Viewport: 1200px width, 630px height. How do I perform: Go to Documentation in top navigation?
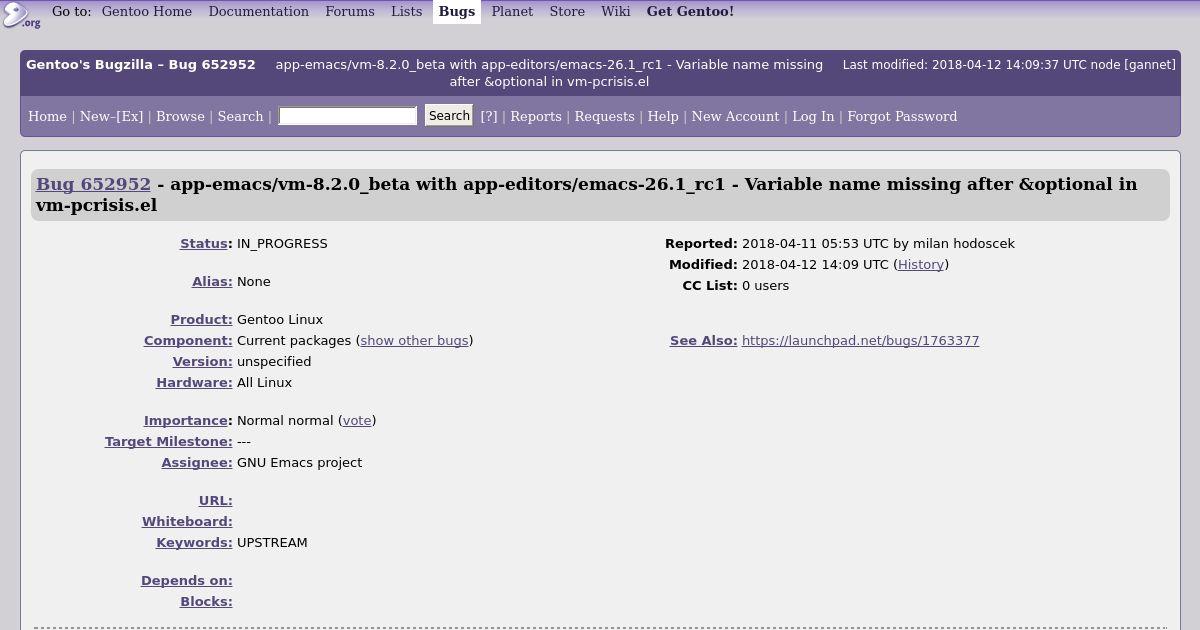coord(258,12)
